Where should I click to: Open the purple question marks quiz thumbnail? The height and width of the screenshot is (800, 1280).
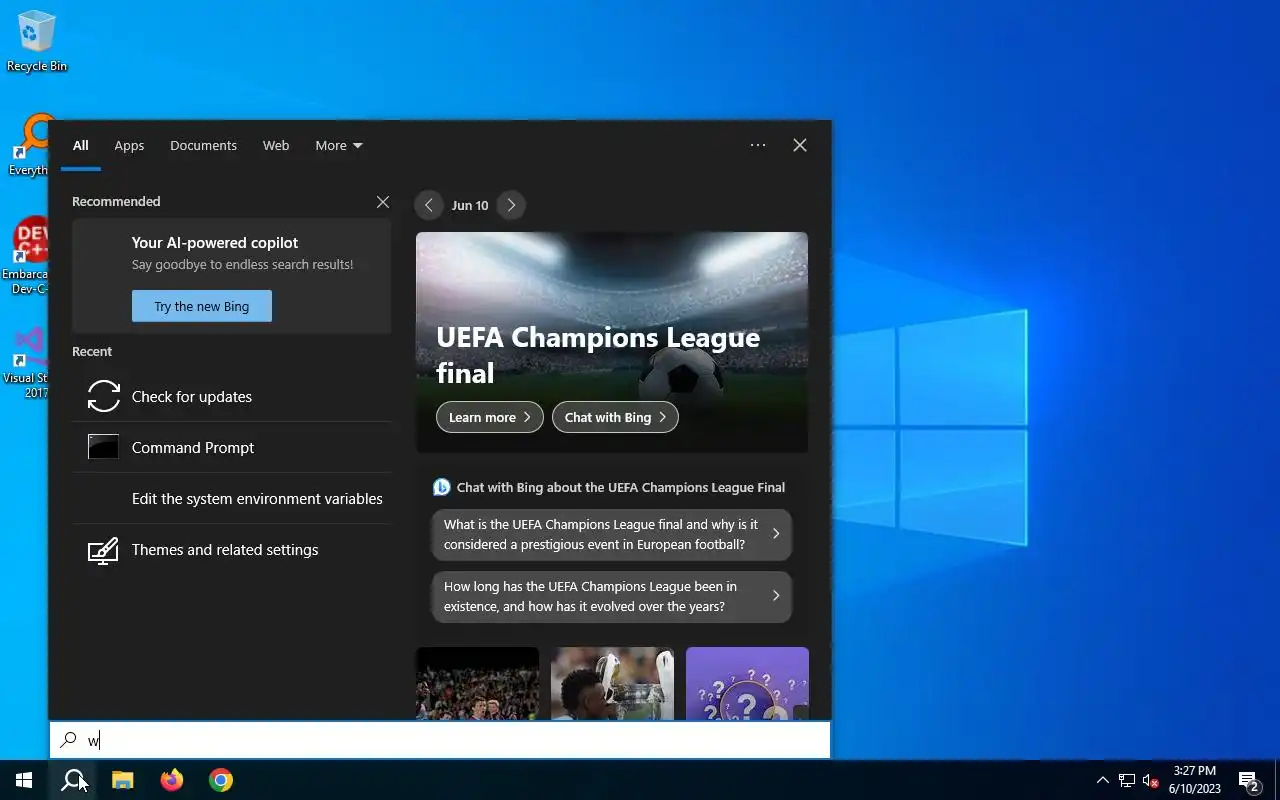click(747, 683)
